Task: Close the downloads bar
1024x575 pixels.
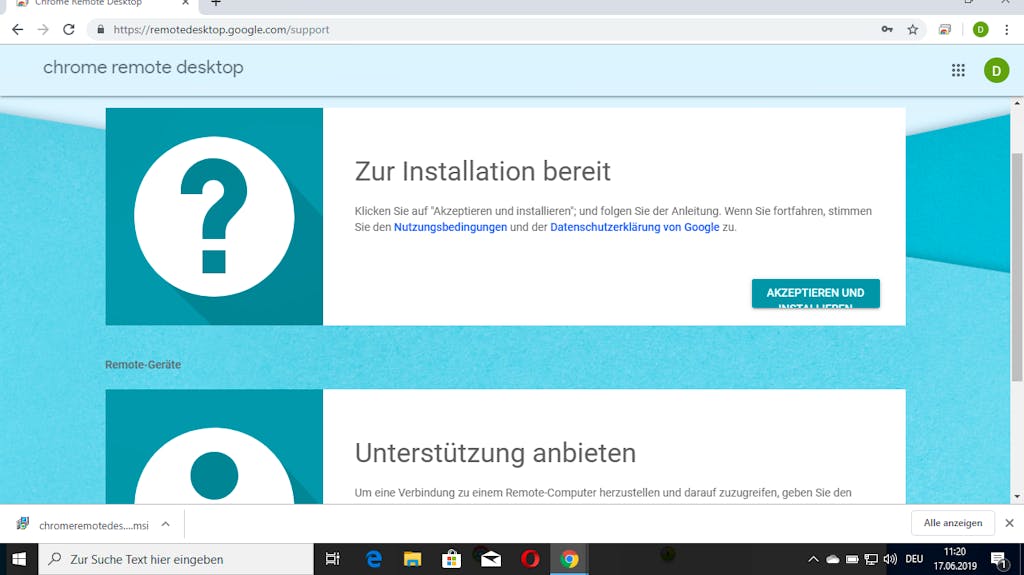Action: pos(1009,523)
